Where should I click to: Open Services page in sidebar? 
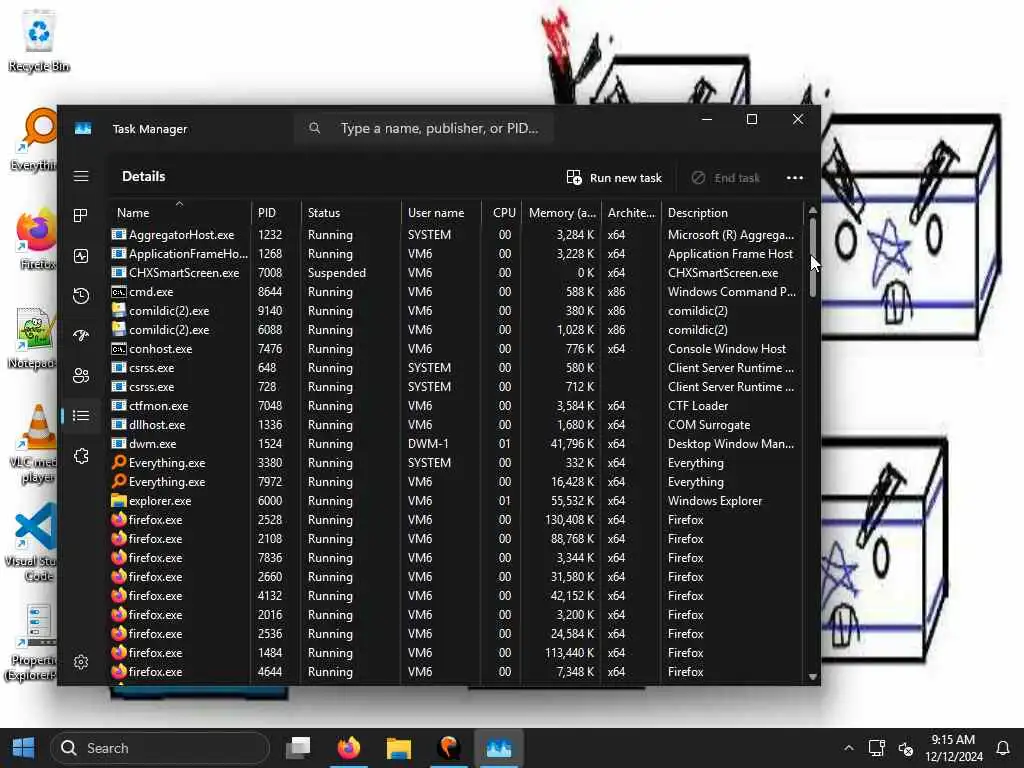[x=81, y=456]
